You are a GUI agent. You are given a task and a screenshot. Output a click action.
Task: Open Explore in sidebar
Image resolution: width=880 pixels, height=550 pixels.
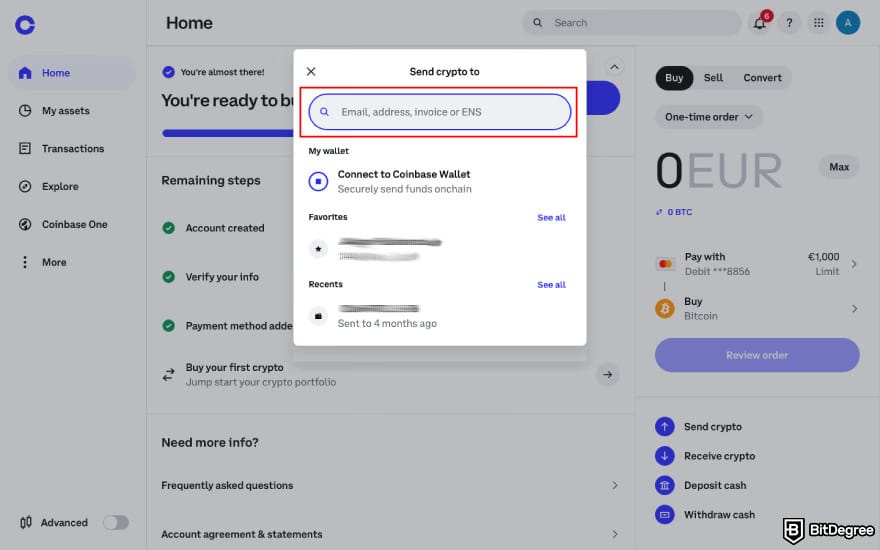click(x=72, y=186)
